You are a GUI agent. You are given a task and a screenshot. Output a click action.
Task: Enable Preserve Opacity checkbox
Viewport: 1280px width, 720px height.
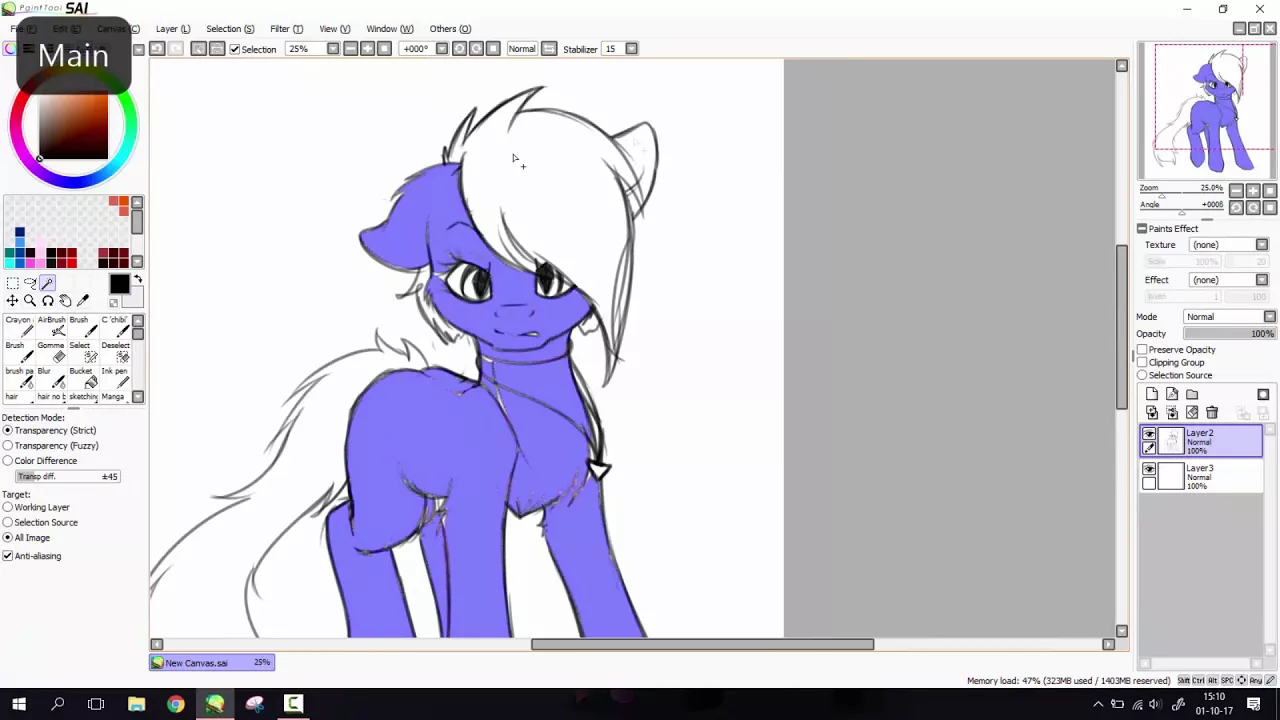[x=1142, y=350]
